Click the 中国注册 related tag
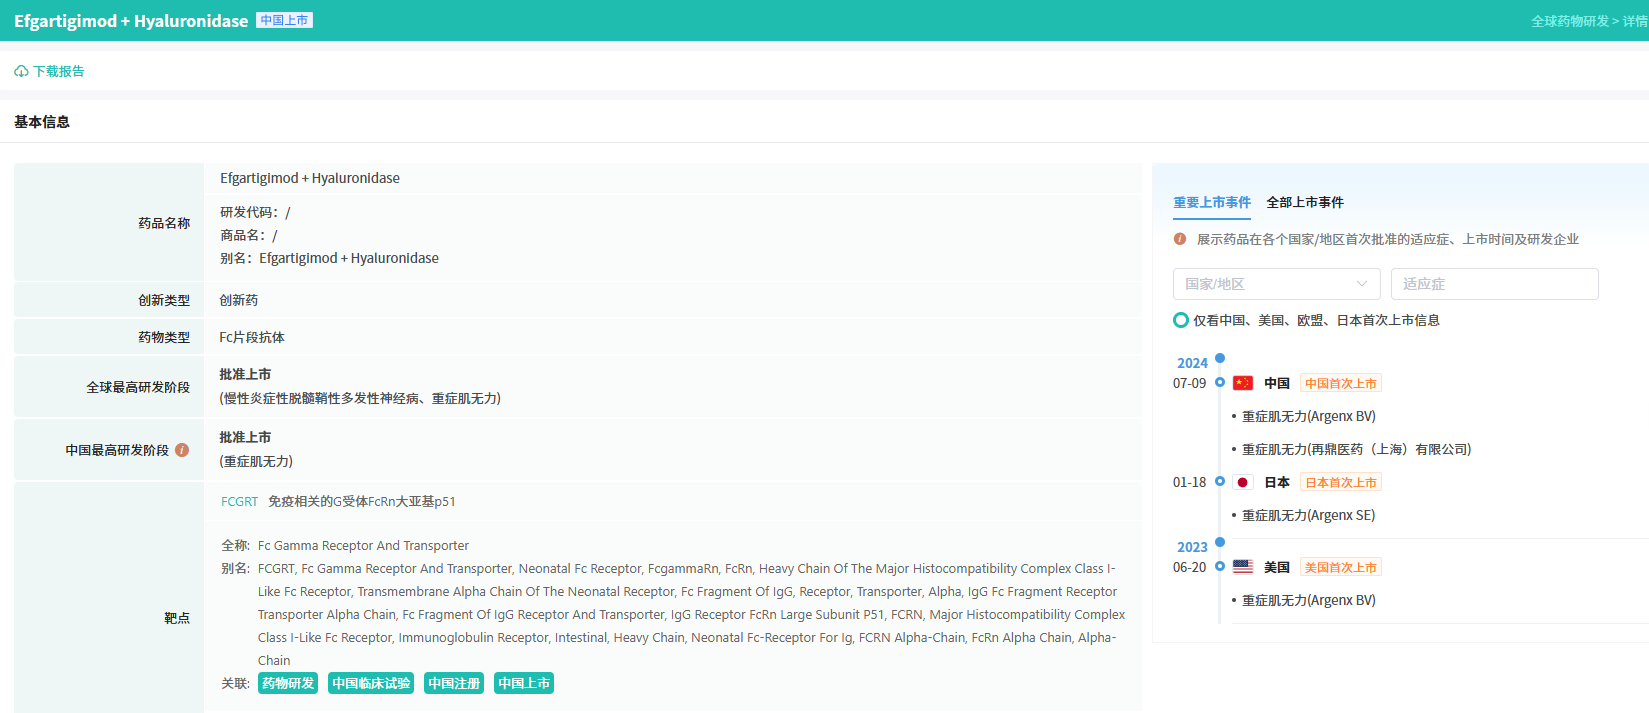Image resolution: width=1649 pixels, height=713 pixels. [454, 683]
